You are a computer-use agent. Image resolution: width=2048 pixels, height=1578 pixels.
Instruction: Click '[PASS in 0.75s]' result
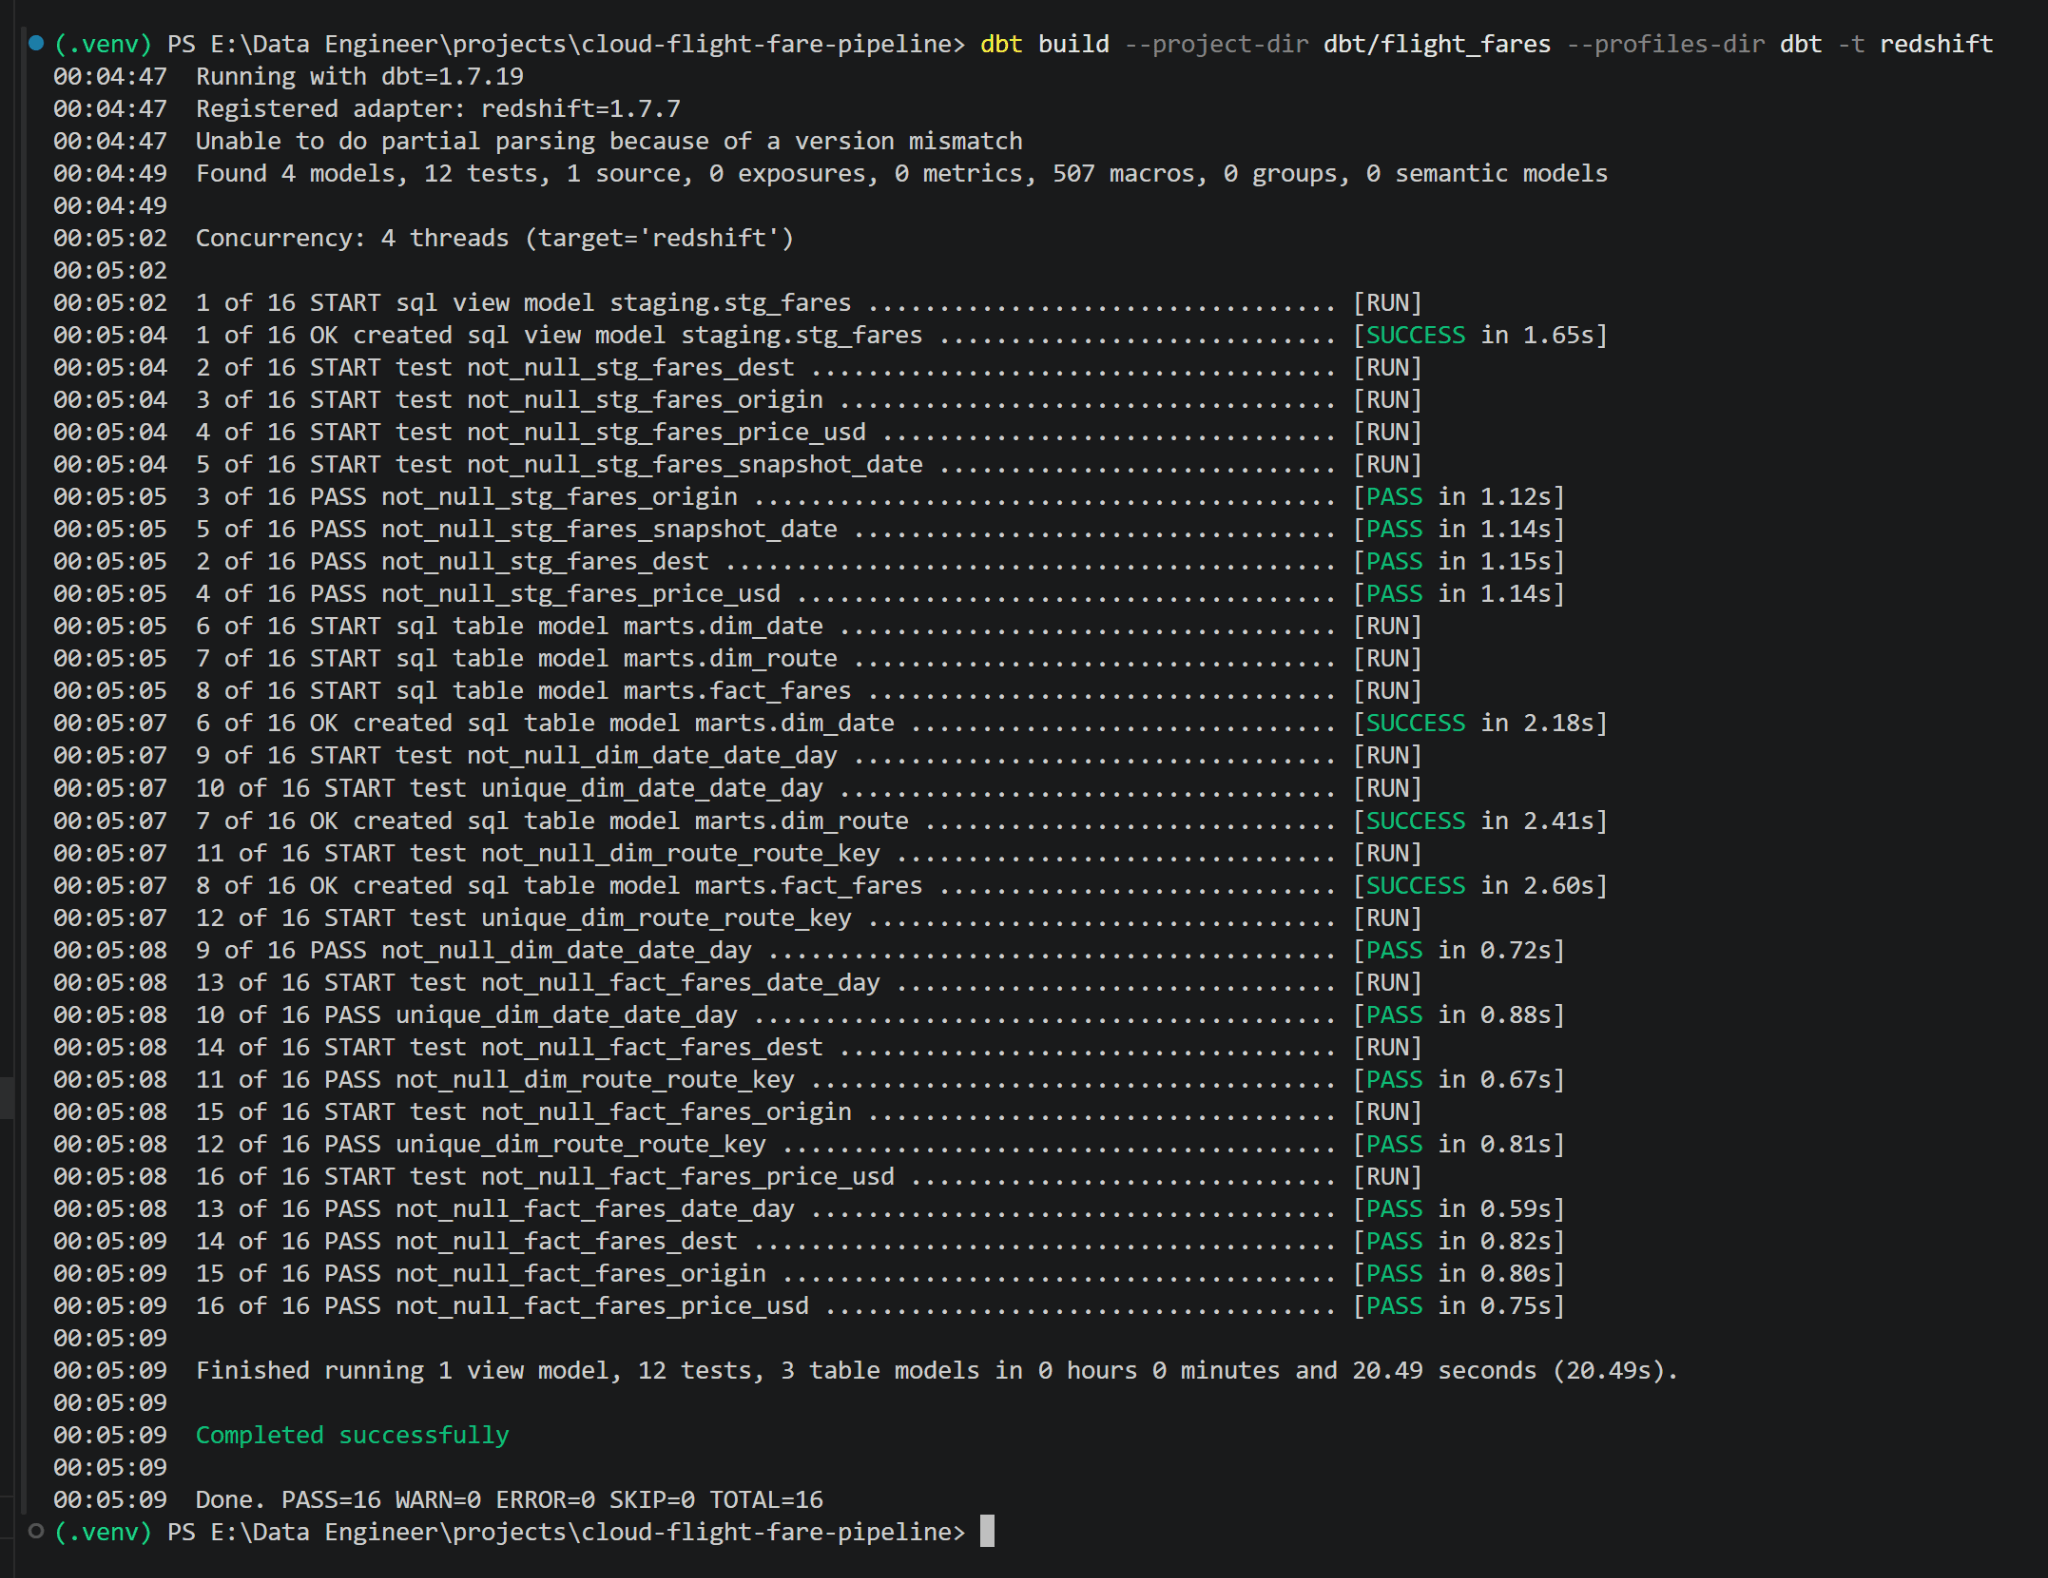(x=1459, y=1305)
